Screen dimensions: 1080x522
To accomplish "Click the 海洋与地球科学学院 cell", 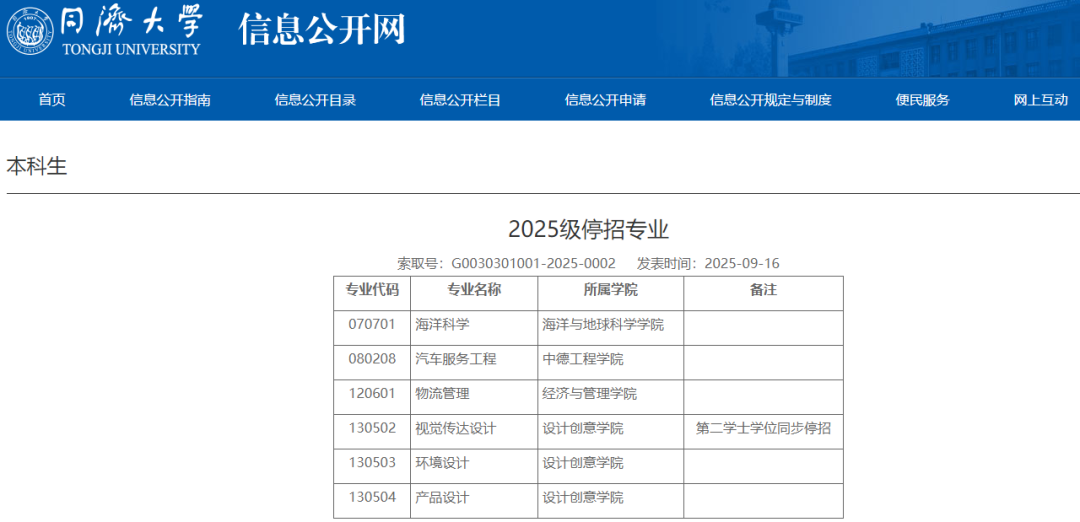I will pos(603,325).
